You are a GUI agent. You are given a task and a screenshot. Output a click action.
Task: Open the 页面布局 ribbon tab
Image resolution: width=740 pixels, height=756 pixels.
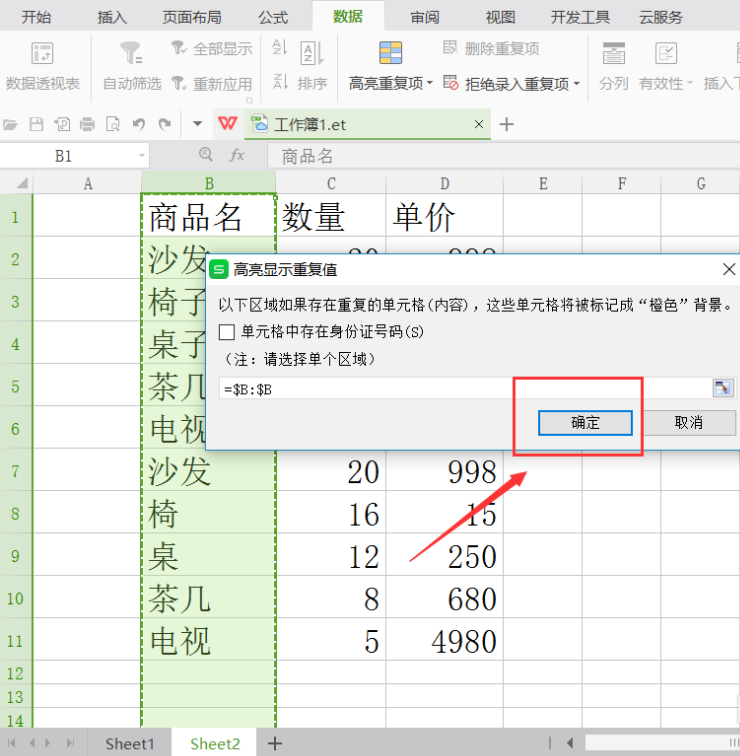point(192,17)
